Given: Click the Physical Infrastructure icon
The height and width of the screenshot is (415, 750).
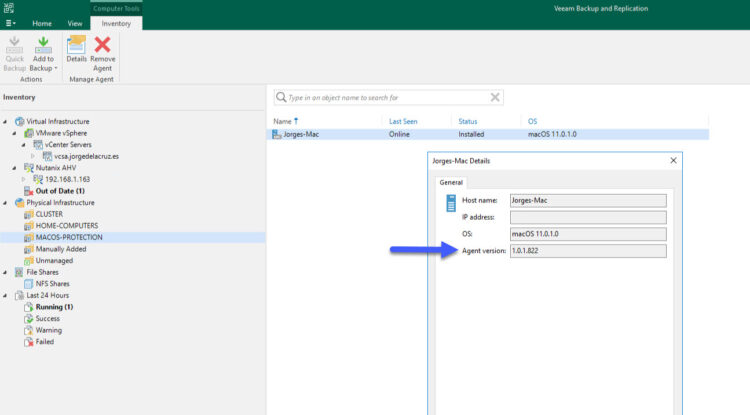Looking at the screenshot, I should coord(19,203).
